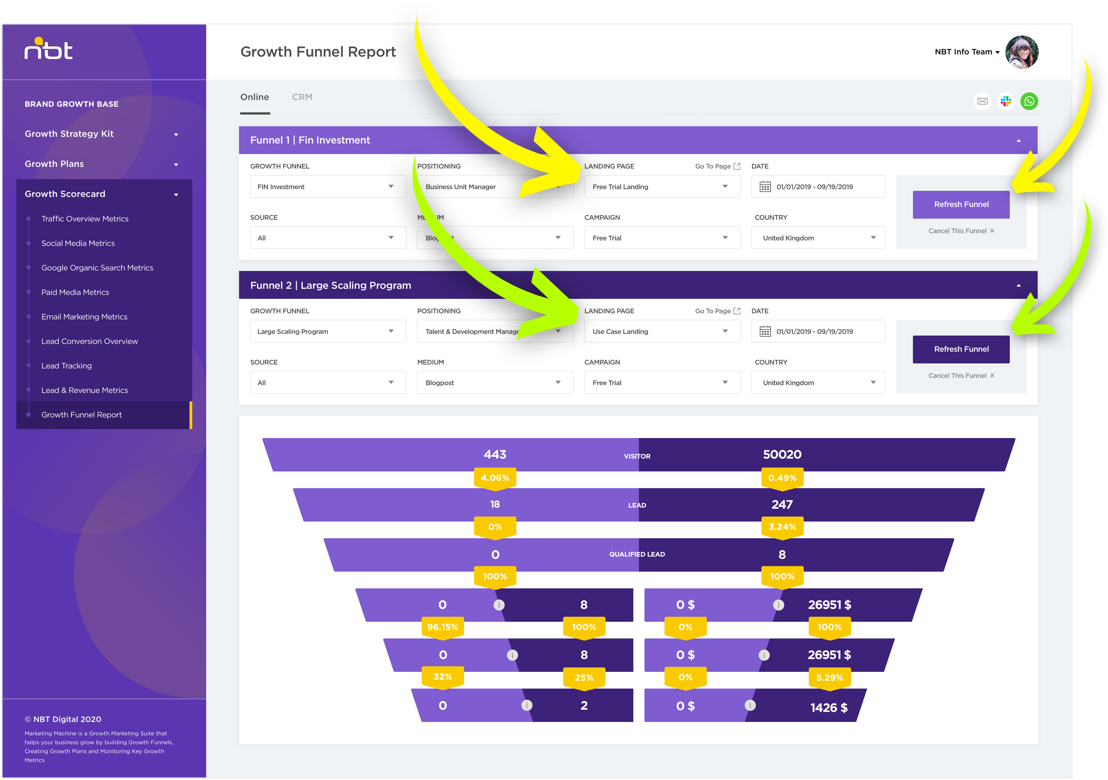Image resolution: width=1108 pixels, height=780 pixels.
Task: Open NBT Info Team account menu
Action: pos(967,52)
